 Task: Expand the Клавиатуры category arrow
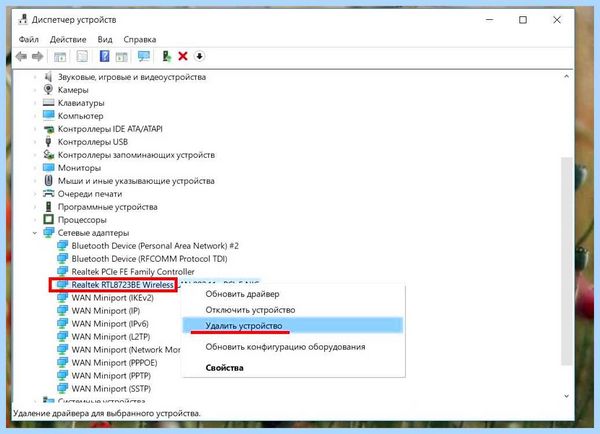[35, 103]
